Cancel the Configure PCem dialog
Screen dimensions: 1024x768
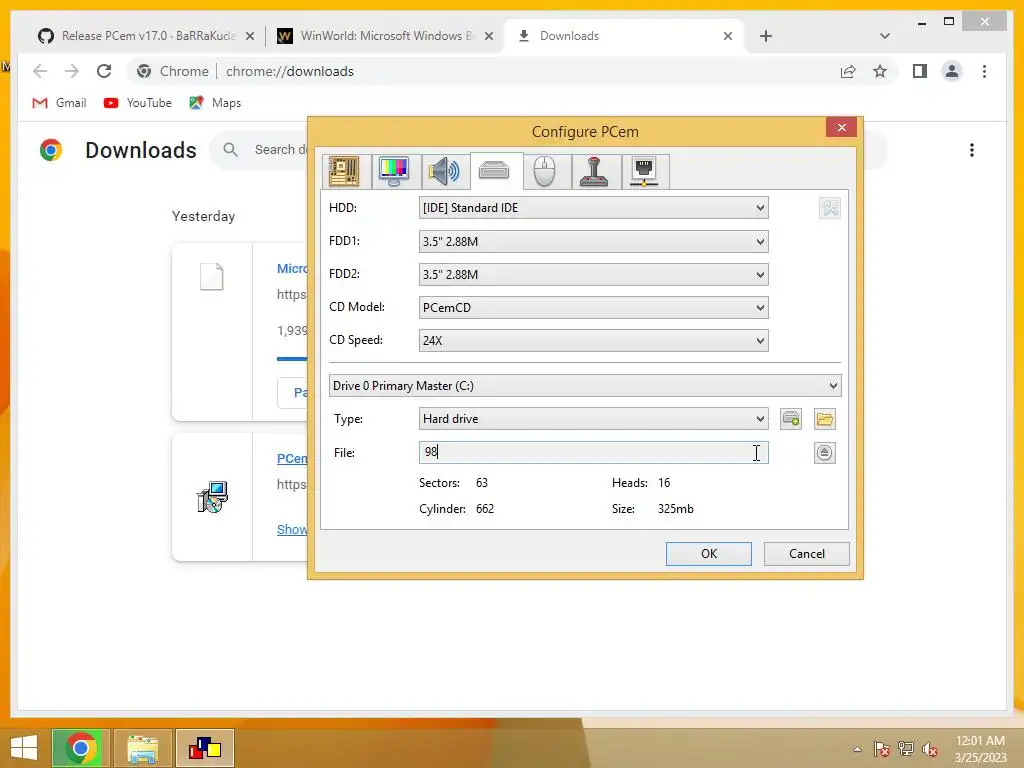coord(807,554)
